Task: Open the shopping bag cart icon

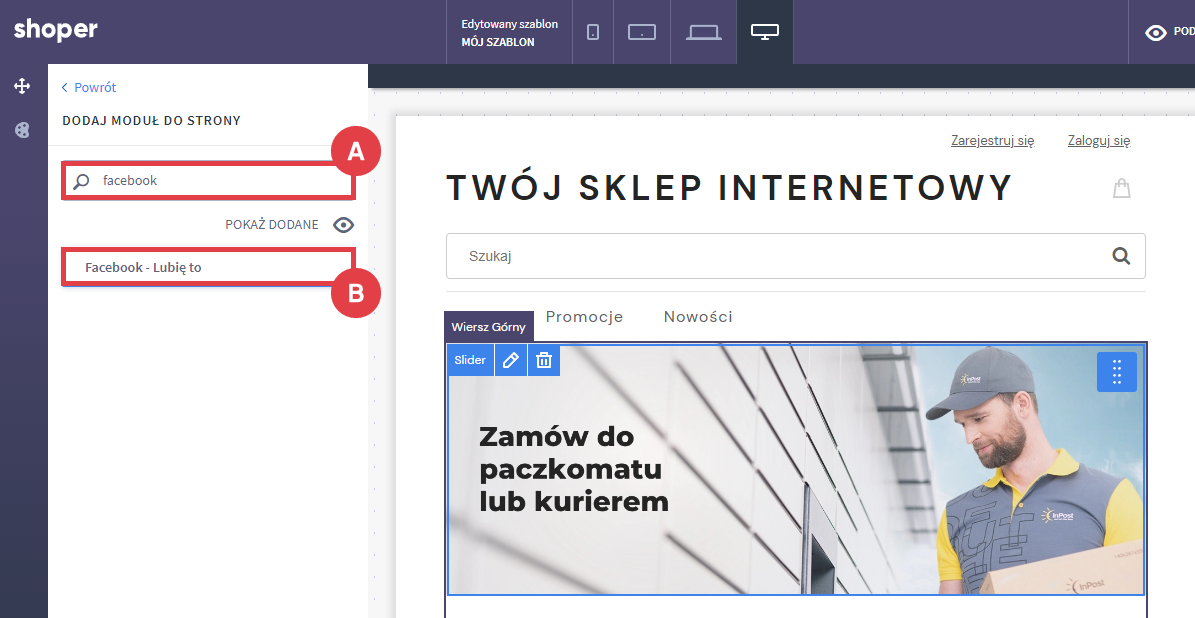Action: tap(1122, 188)
